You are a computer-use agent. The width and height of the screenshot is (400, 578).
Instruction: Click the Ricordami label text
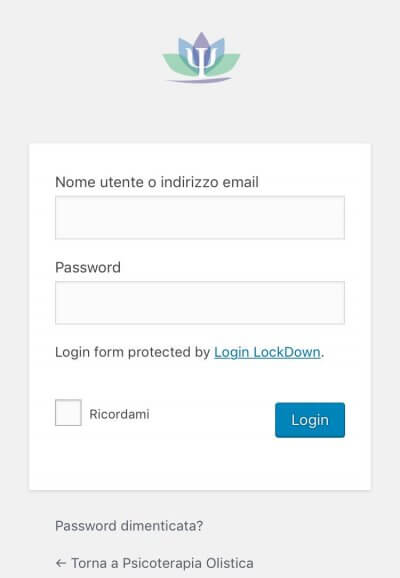(x=119, y=414)
